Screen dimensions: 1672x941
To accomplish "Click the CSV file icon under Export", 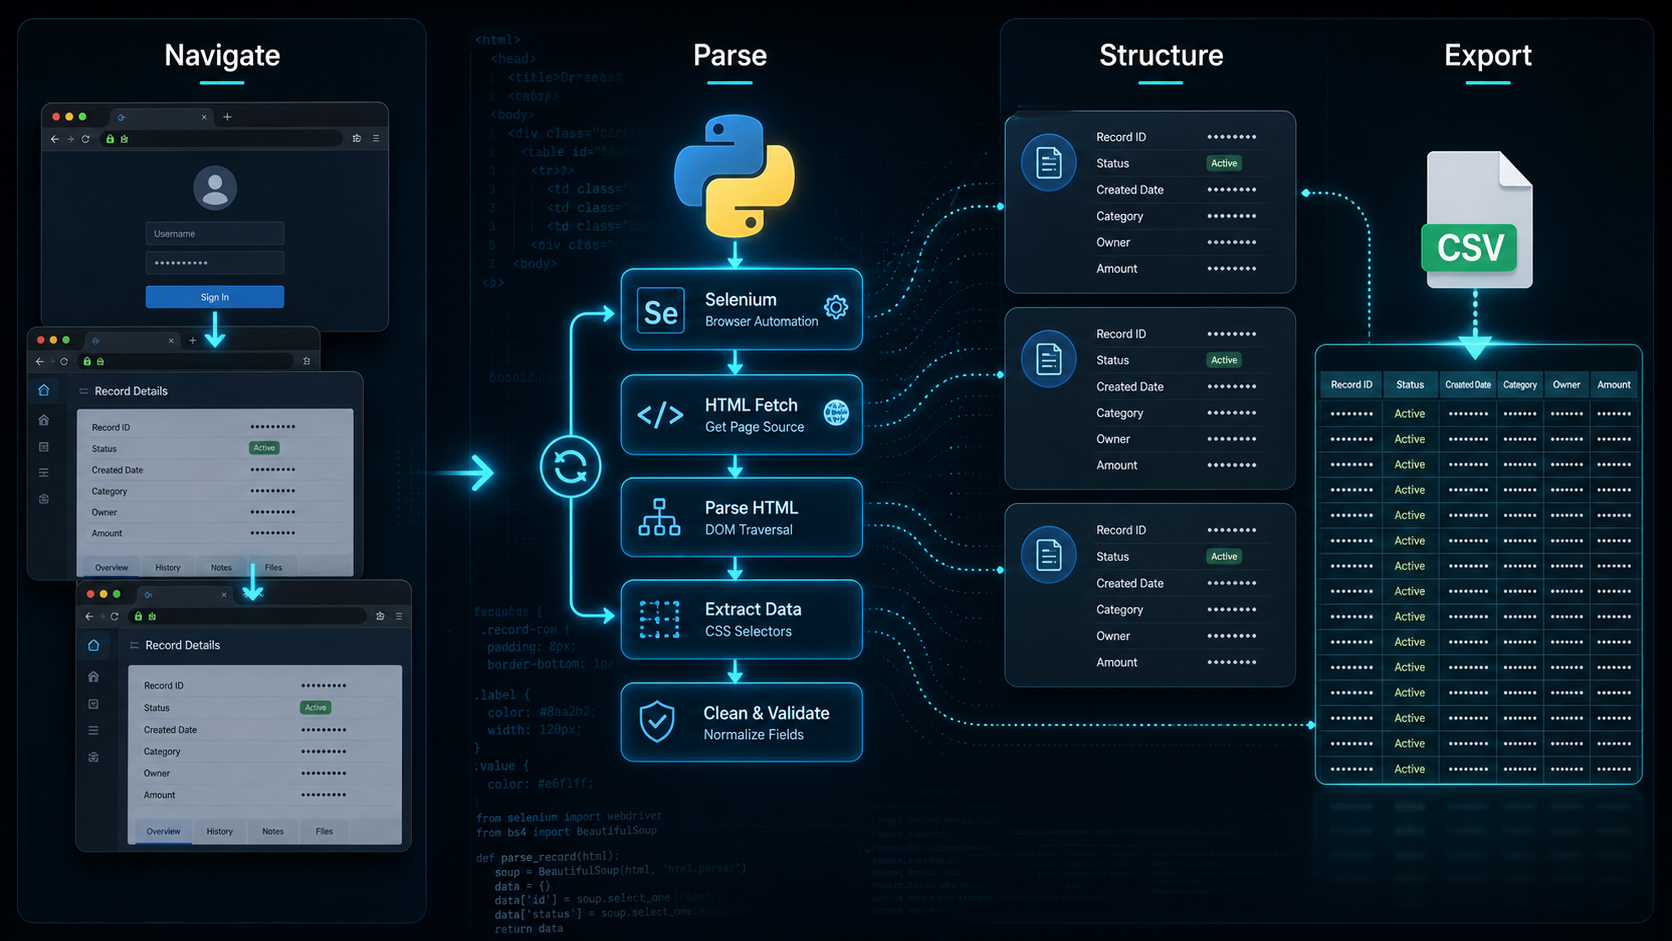I will tap(1477, 220).
